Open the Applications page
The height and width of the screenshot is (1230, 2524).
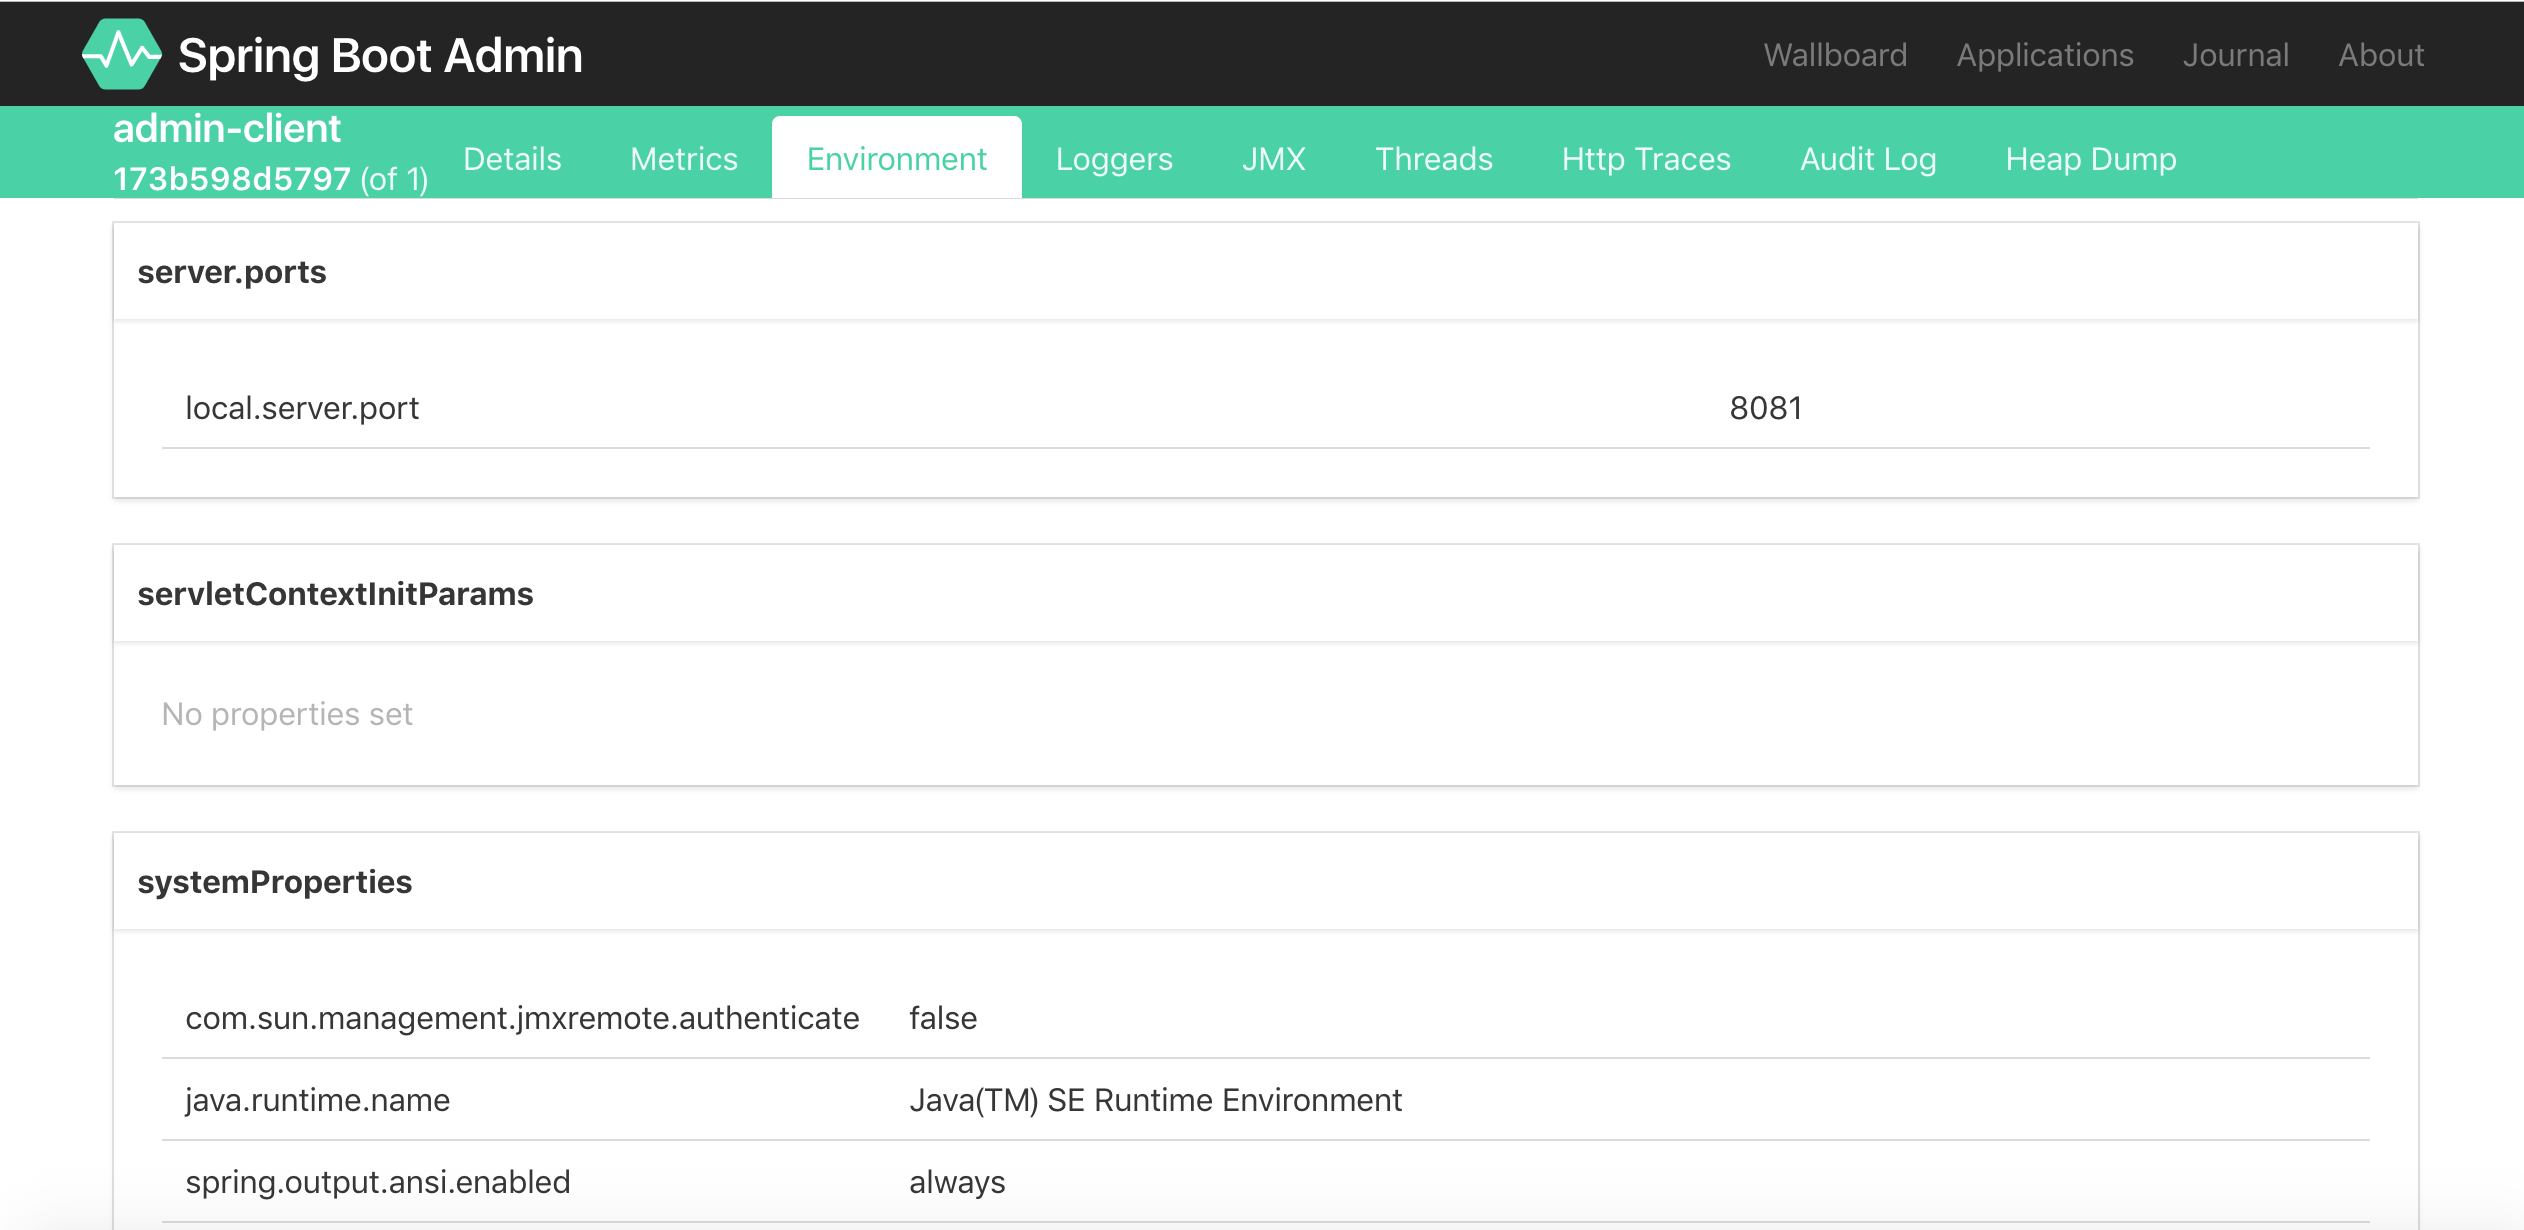2045,55
